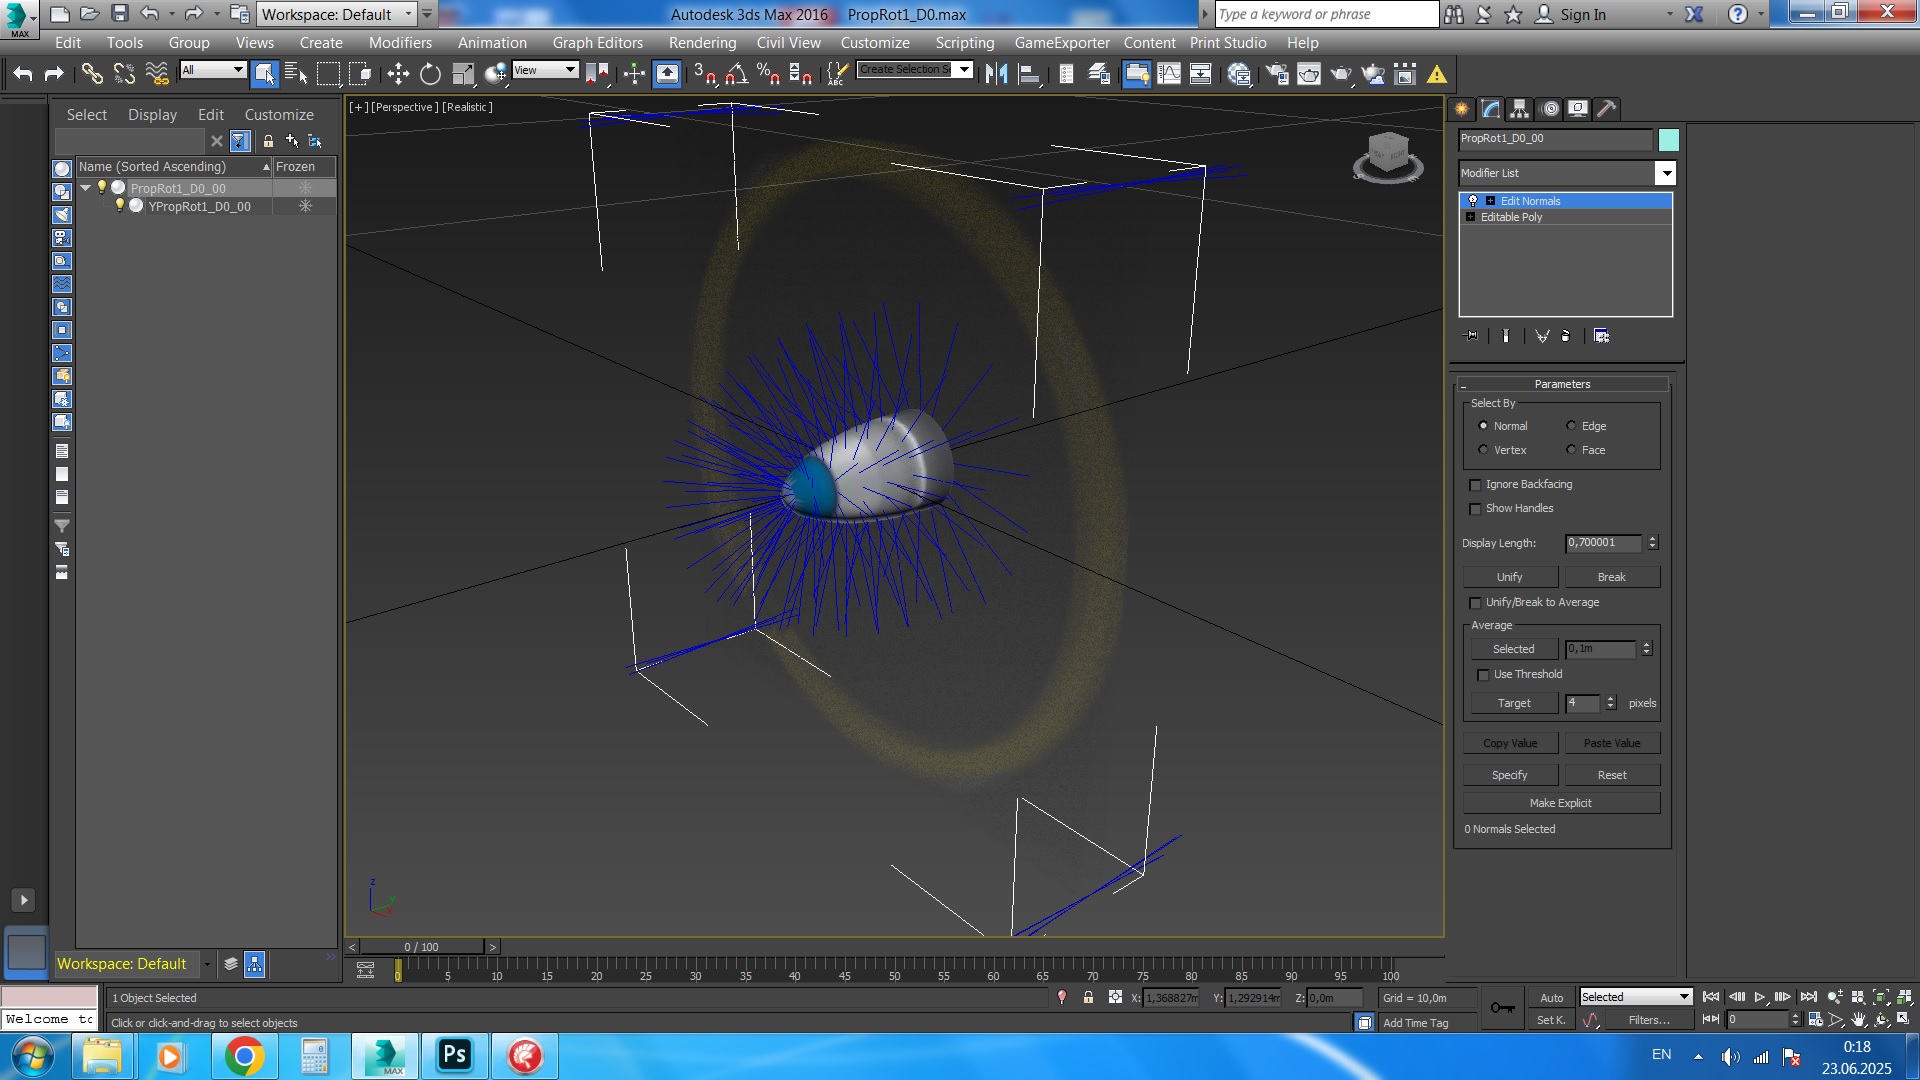Toggle the Angle Snap icon
Viewport: 1920px width, 1080px height.
(x=737, y=74)
